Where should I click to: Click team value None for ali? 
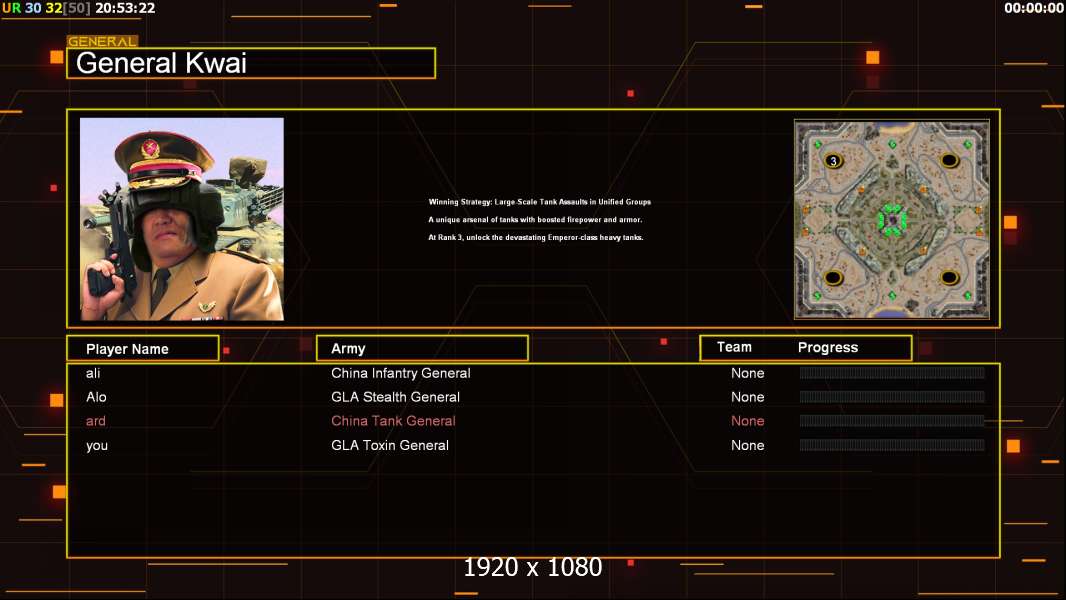(x=747, y=373)
